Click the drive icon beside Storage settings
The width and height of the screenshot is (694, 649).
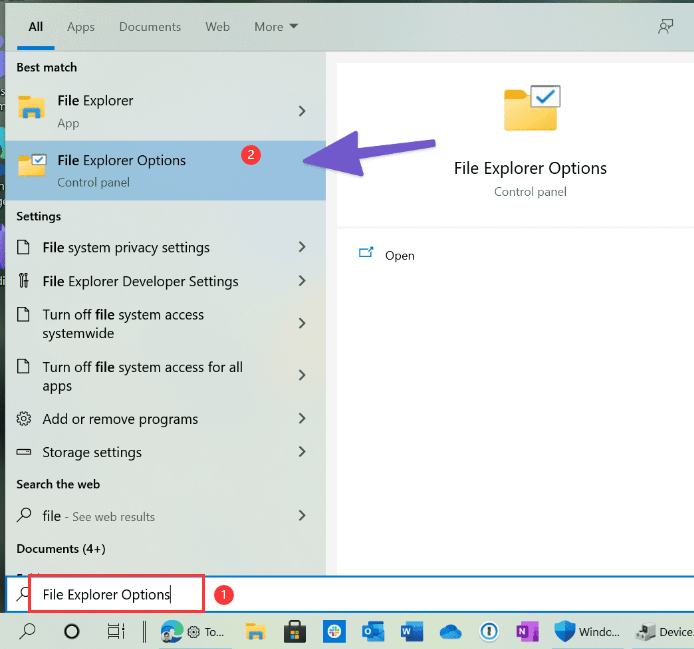coord(23,452)
